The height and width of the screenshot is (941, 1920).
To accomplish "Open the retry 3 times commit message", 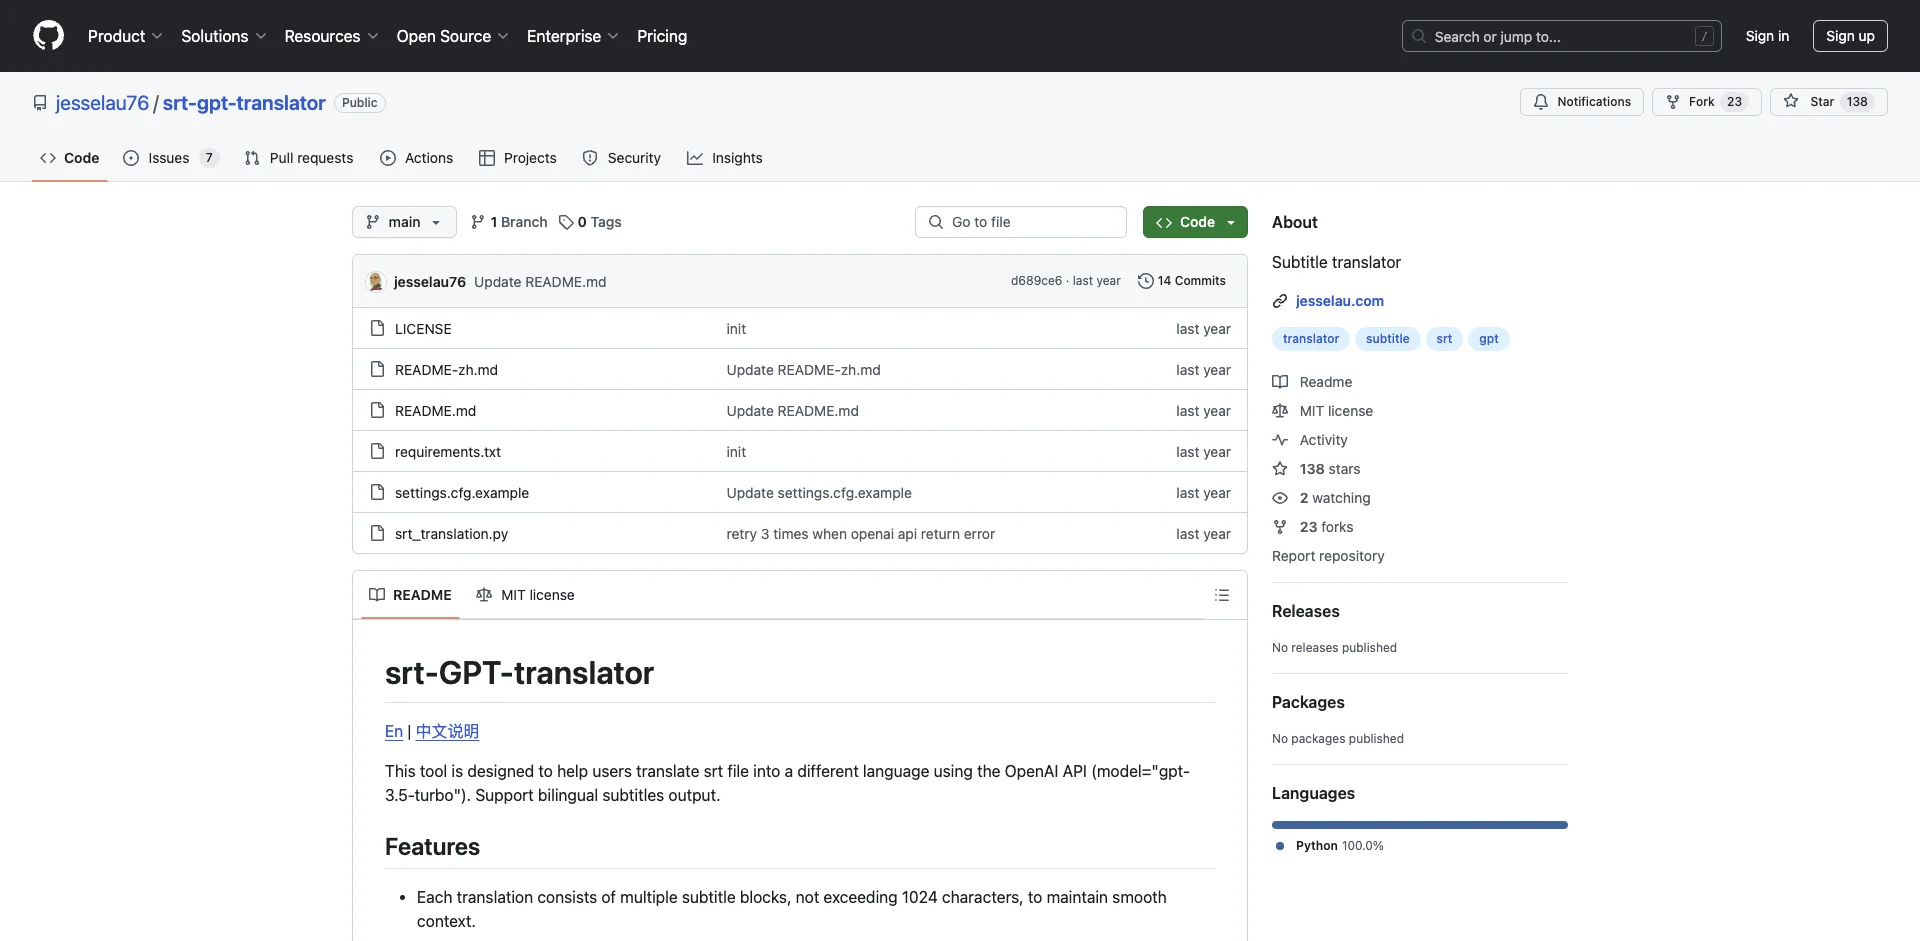I will (x=861, y=534).
